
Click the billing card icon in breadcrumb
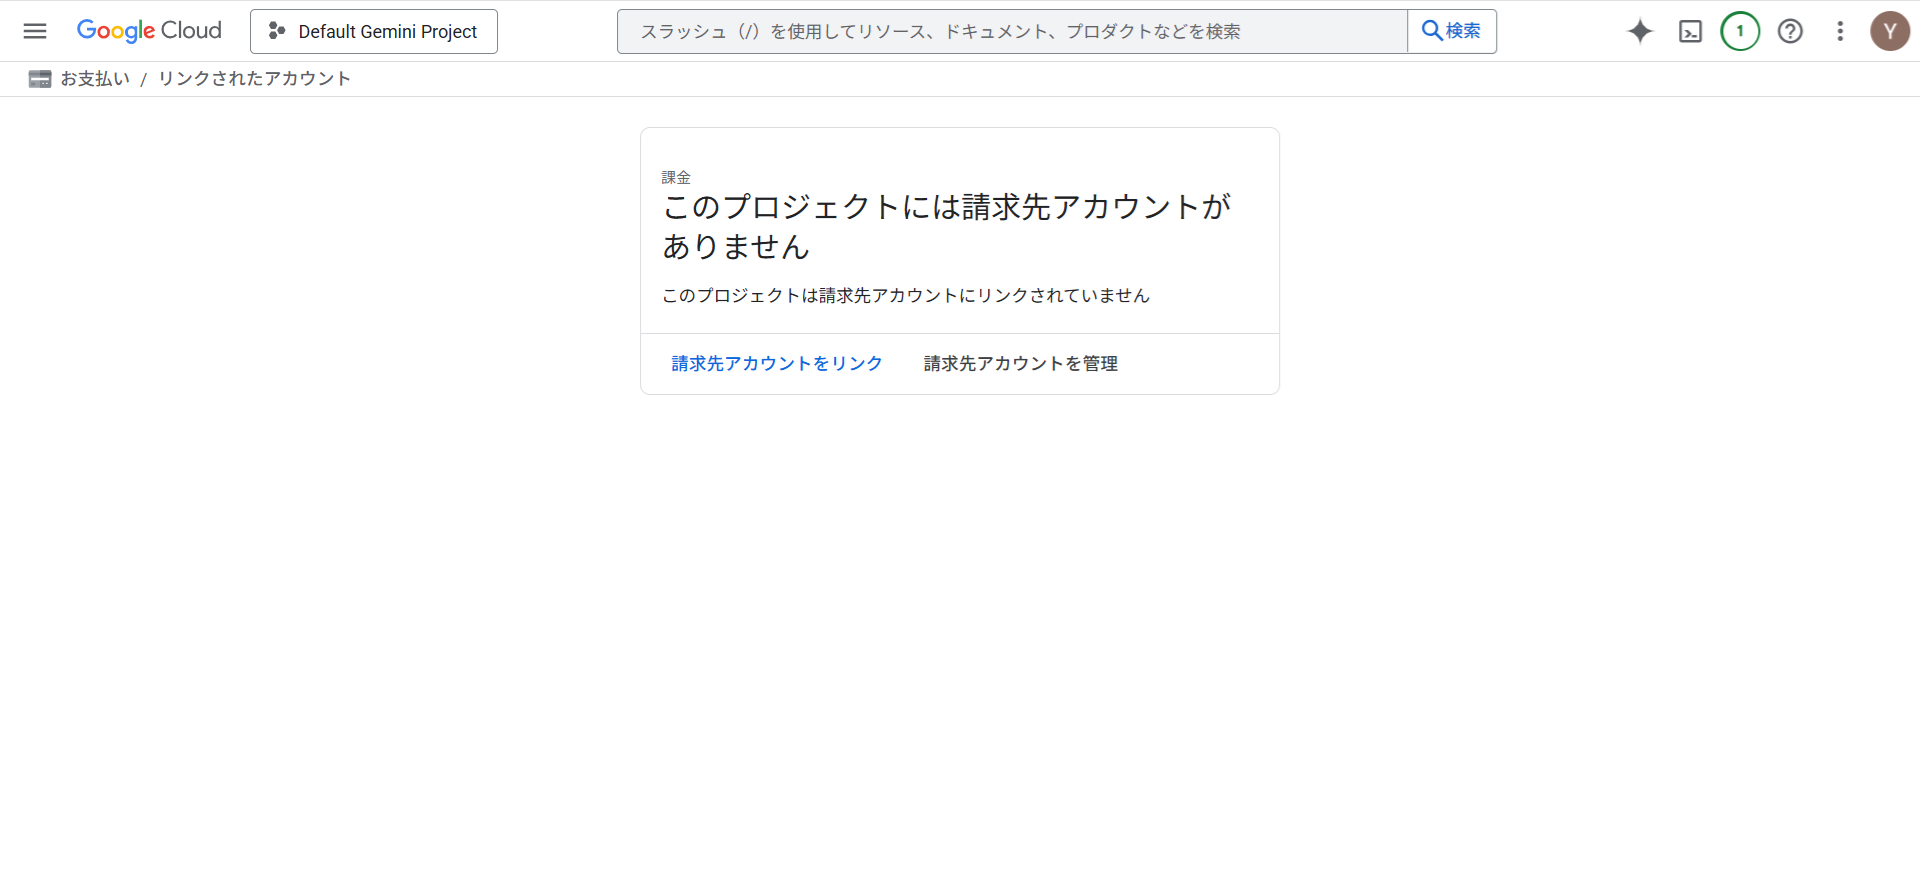coord(40,79)
